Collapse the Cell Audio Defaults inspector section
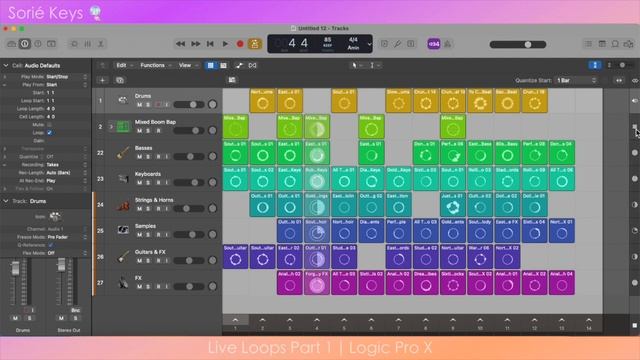 (x=6, y=65)
